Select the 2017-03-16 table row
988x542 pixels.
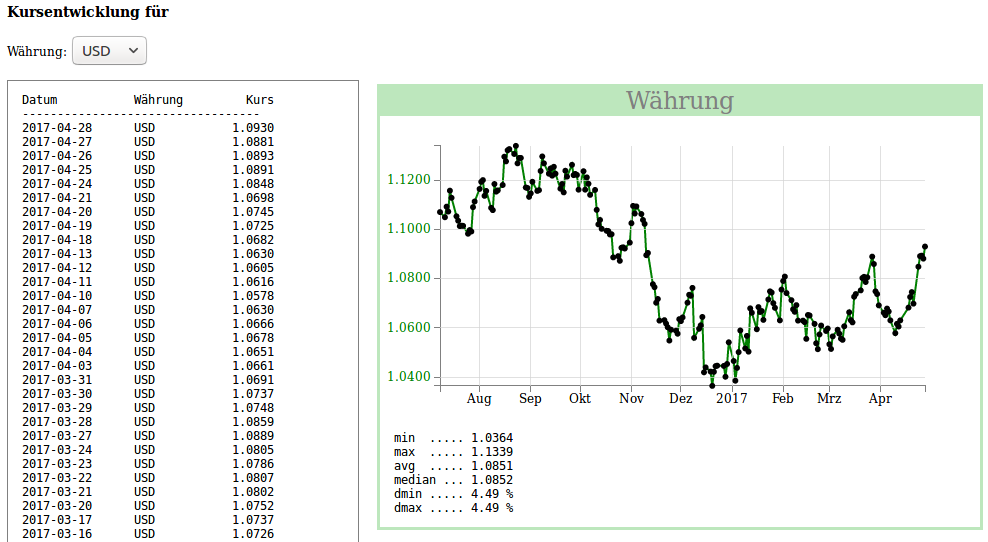point(147,534)
